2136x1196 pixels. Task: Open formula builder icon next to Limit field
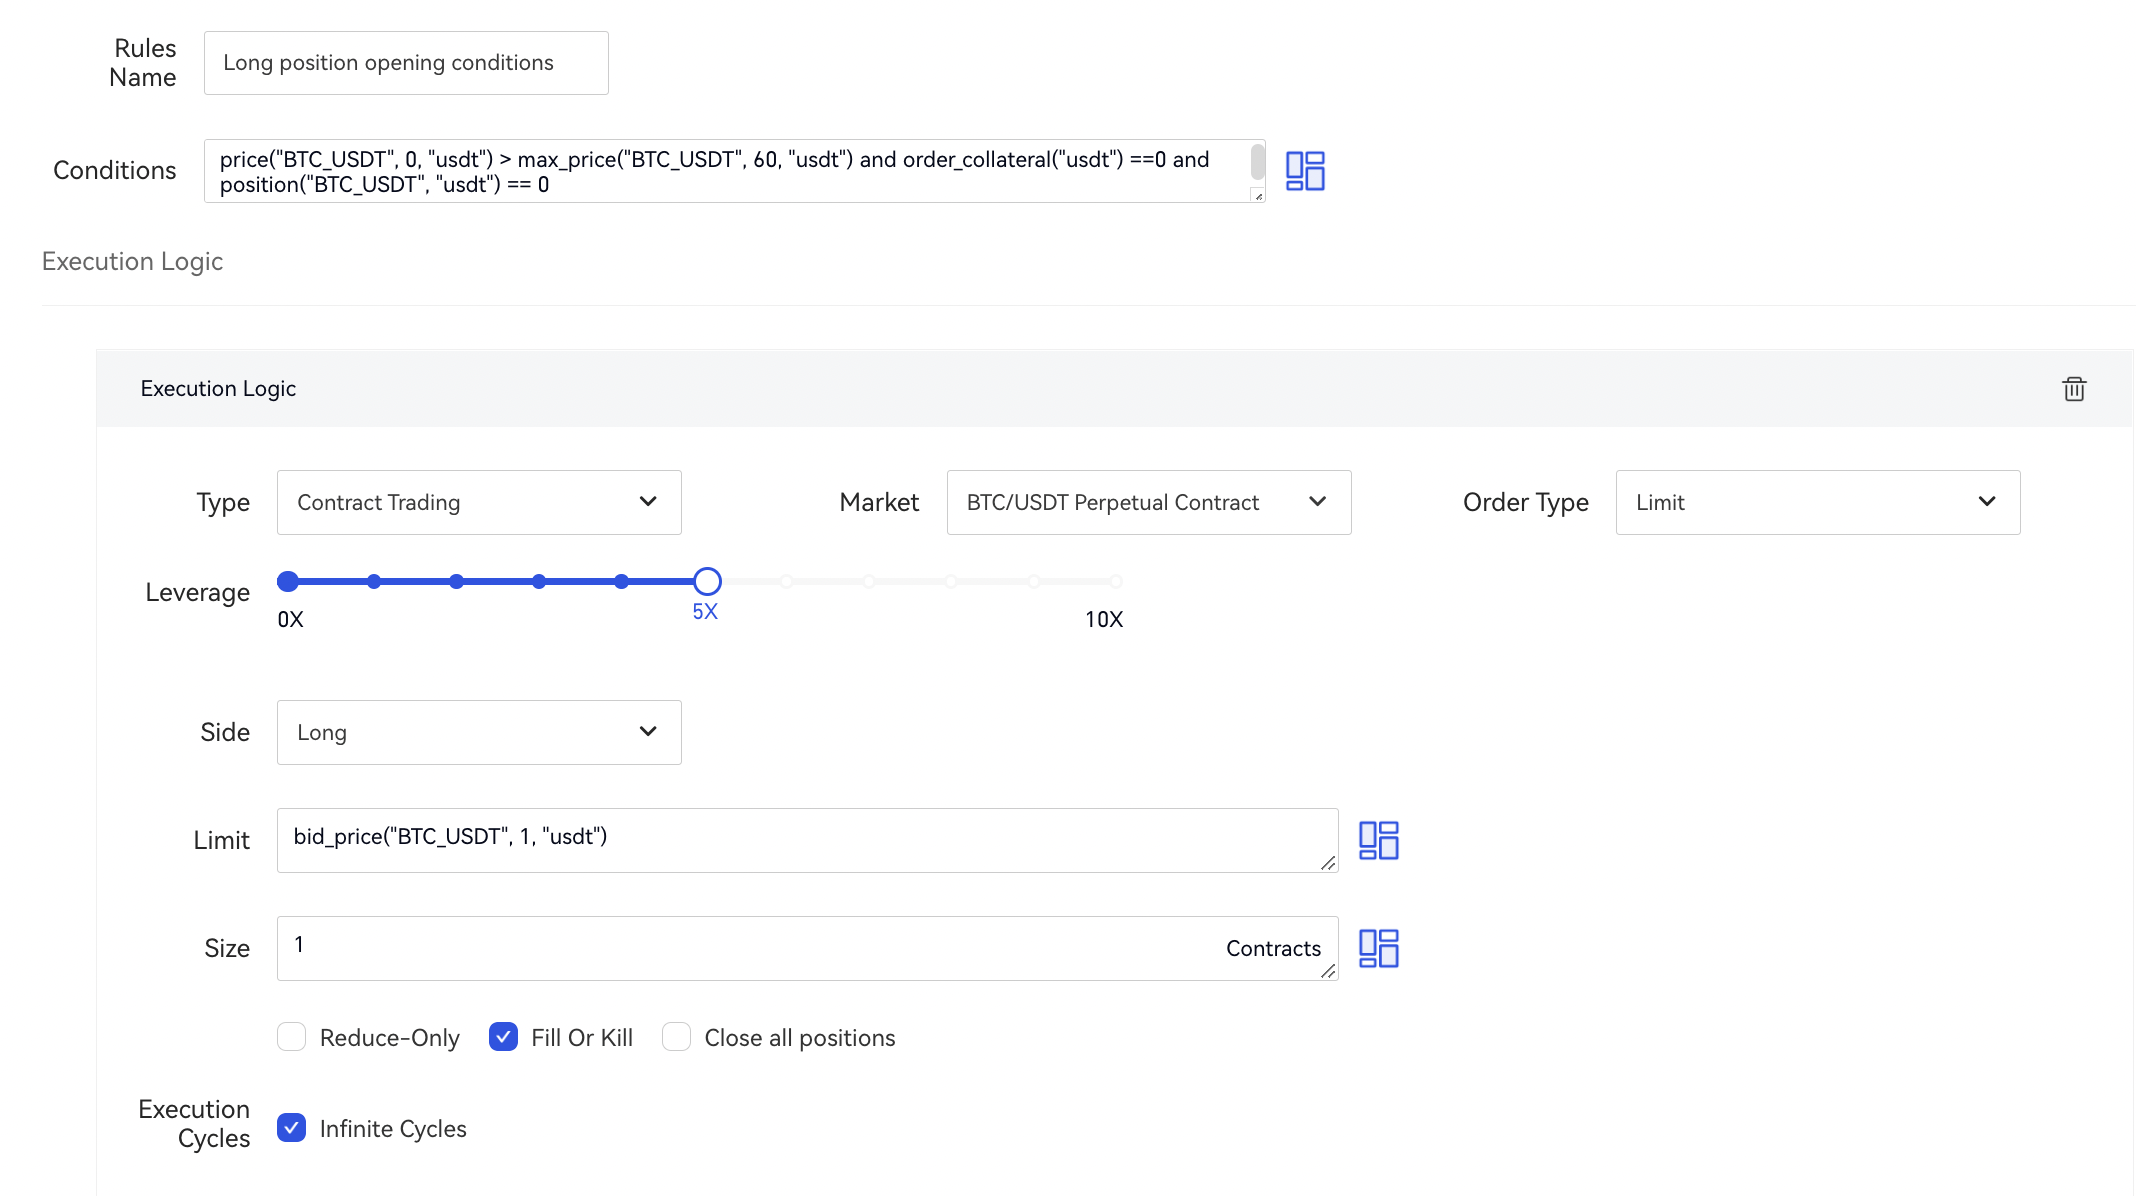[1378, 840]
